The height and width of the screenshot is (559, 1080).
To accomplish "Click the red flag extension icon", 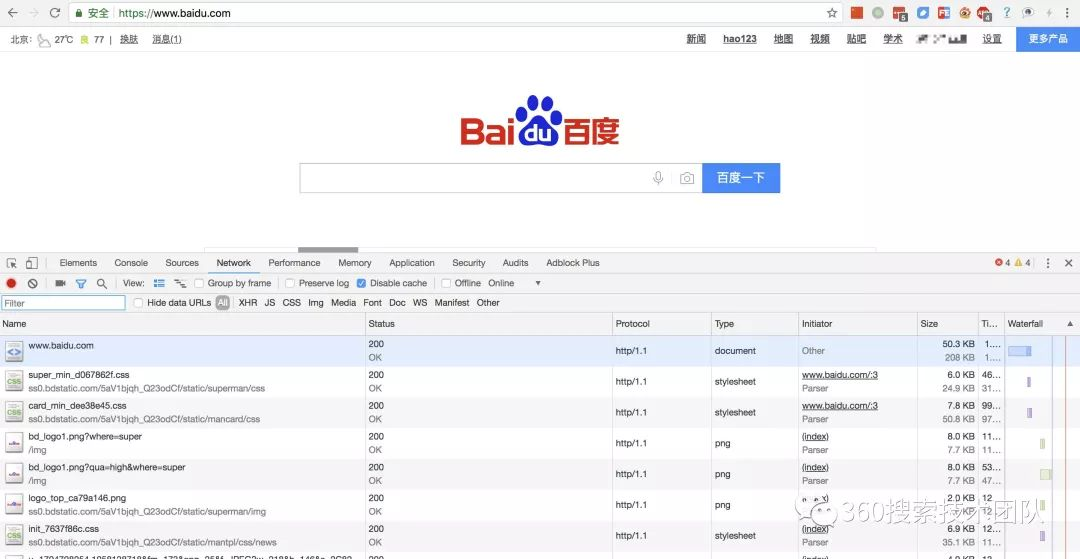I will [x=857, y=12].
